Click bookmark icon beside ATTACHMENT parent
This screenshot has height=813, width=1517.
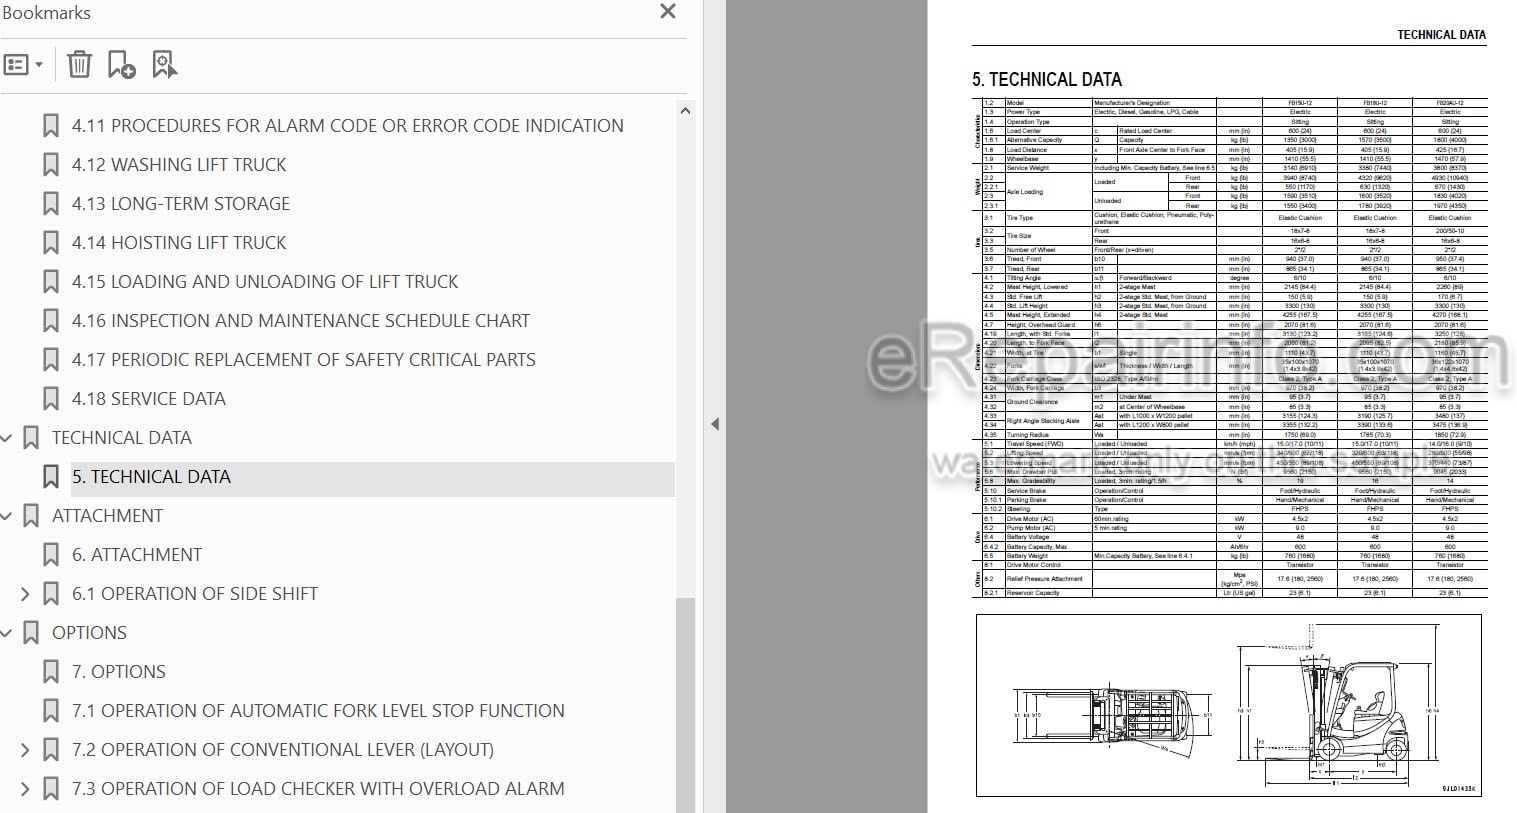(31, 516)
